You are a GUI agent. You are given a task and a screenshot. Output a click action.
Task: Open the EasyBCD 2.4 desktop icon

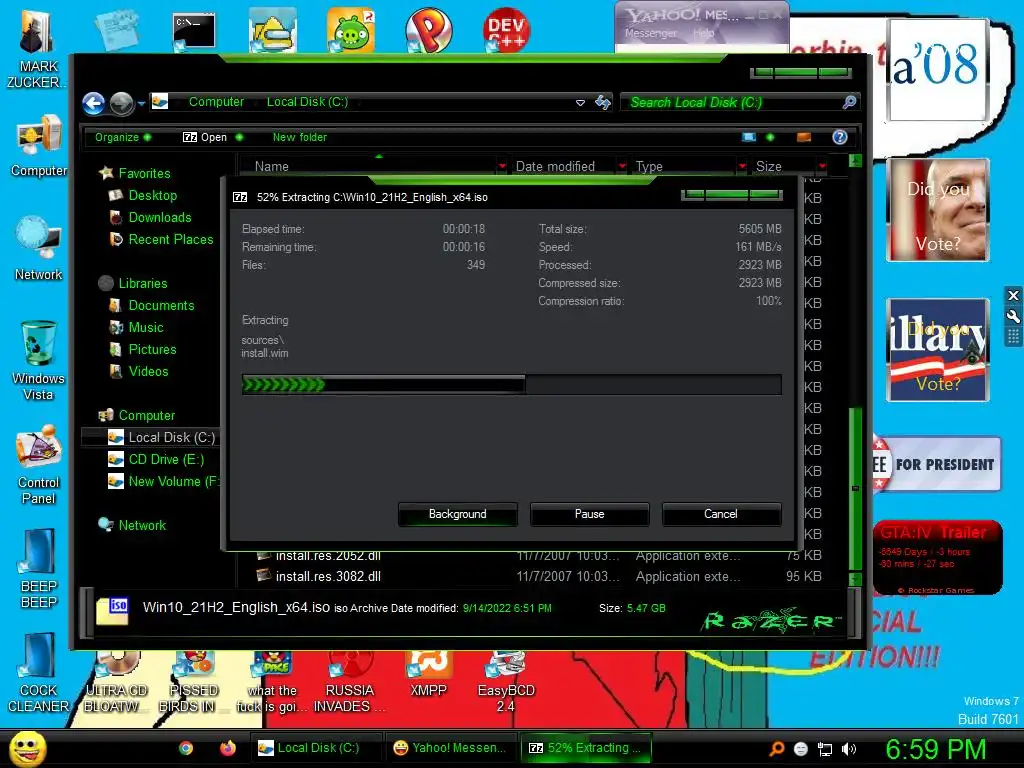[505, 682]
